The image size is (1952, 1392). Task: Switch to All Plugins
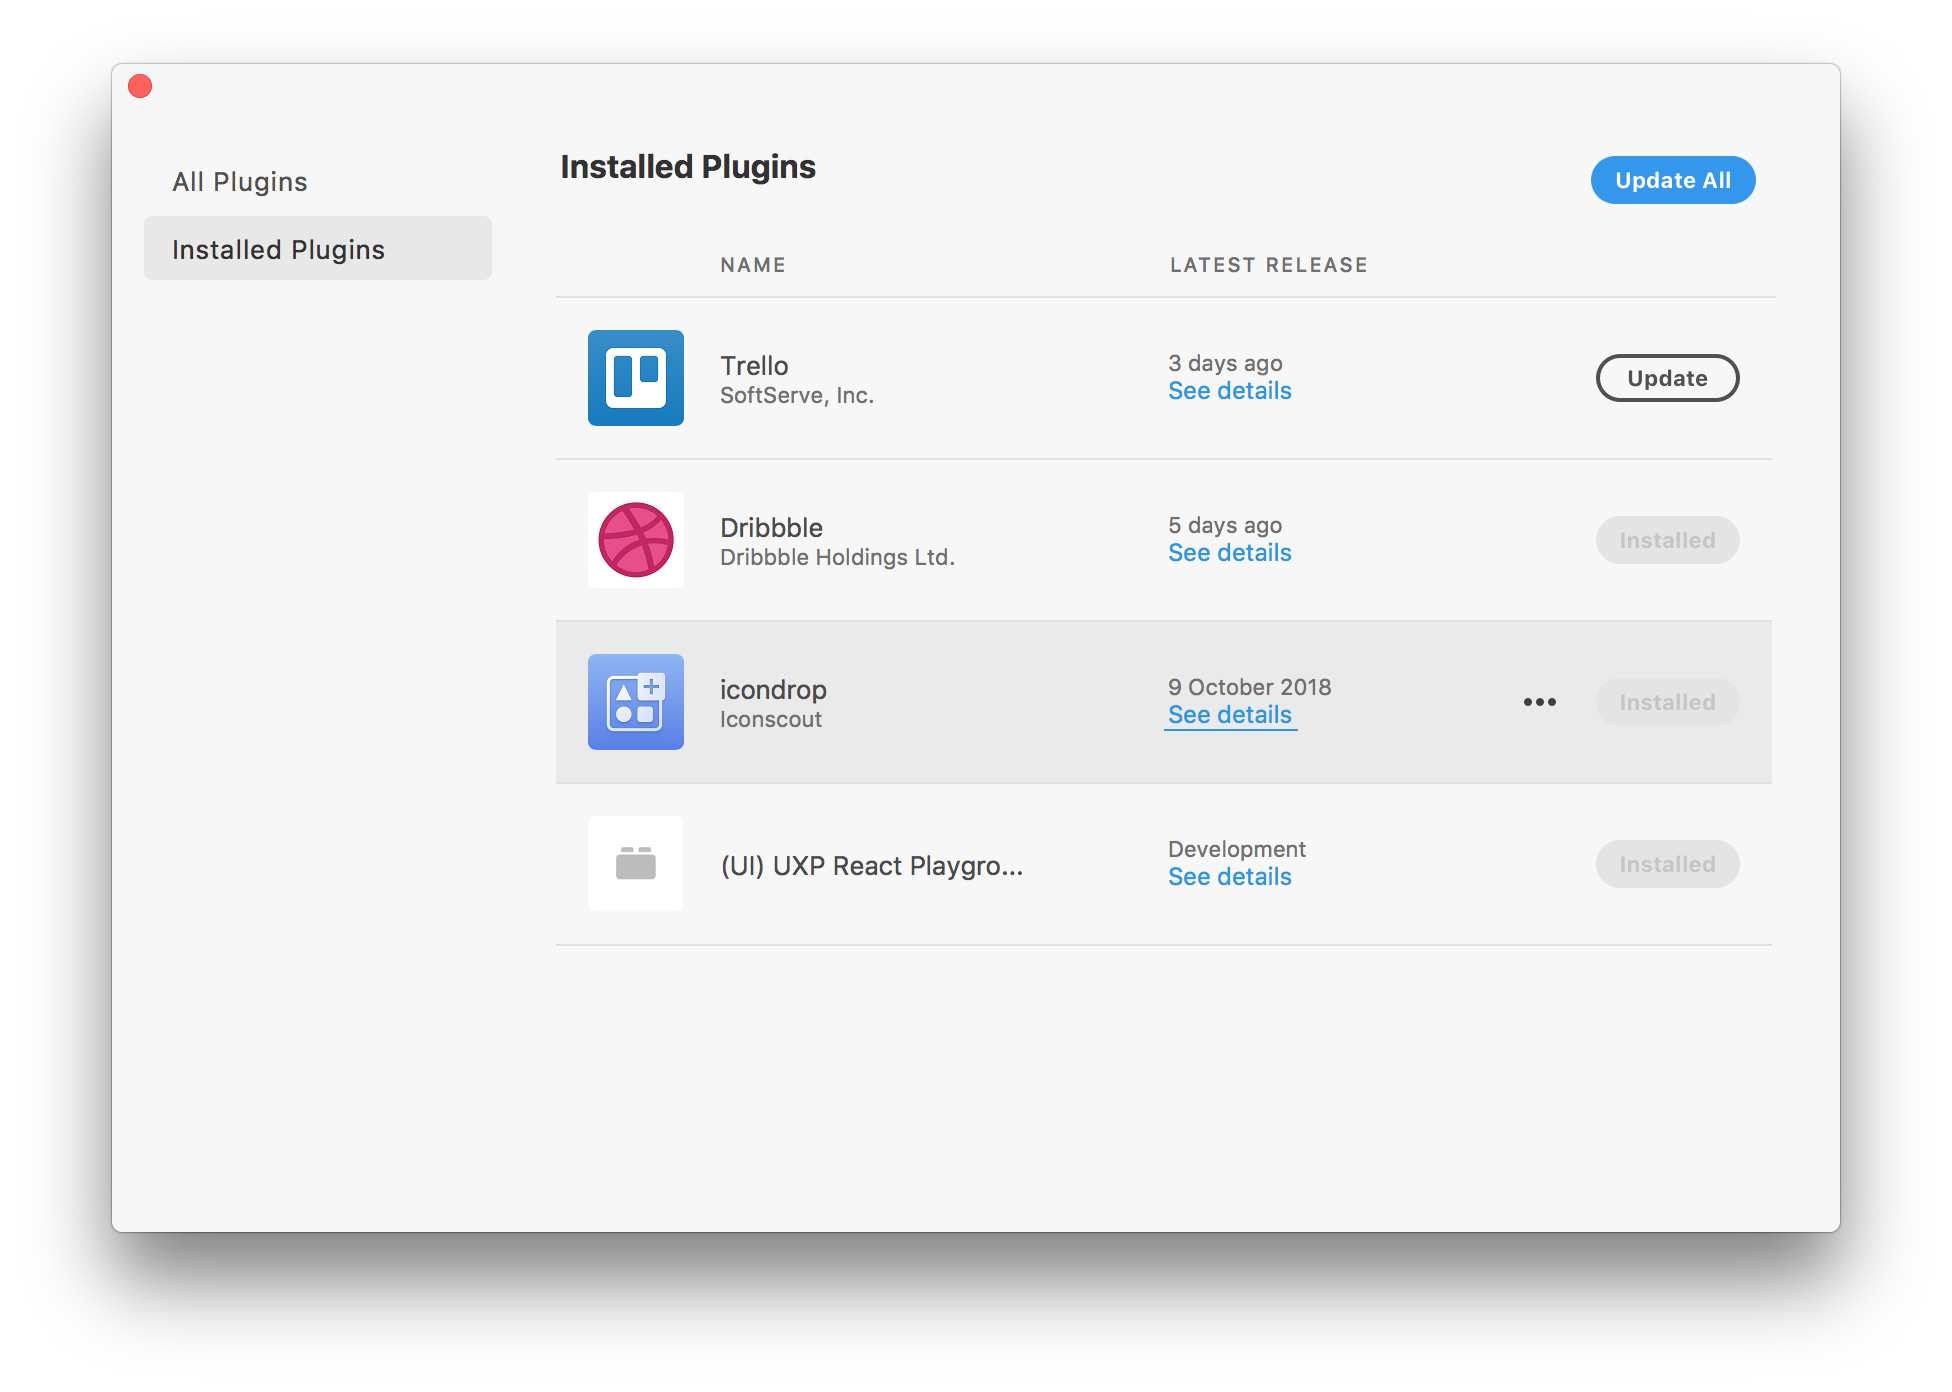click(240, 182)
